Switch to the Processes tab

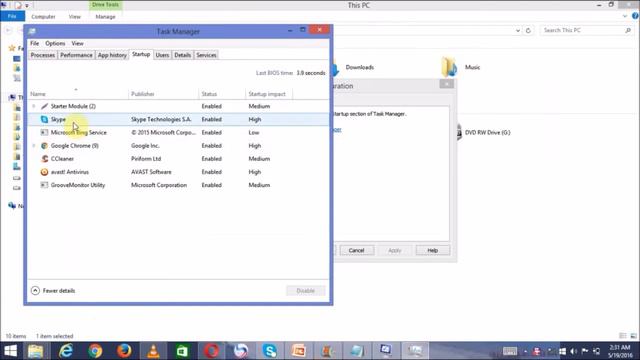43,55
